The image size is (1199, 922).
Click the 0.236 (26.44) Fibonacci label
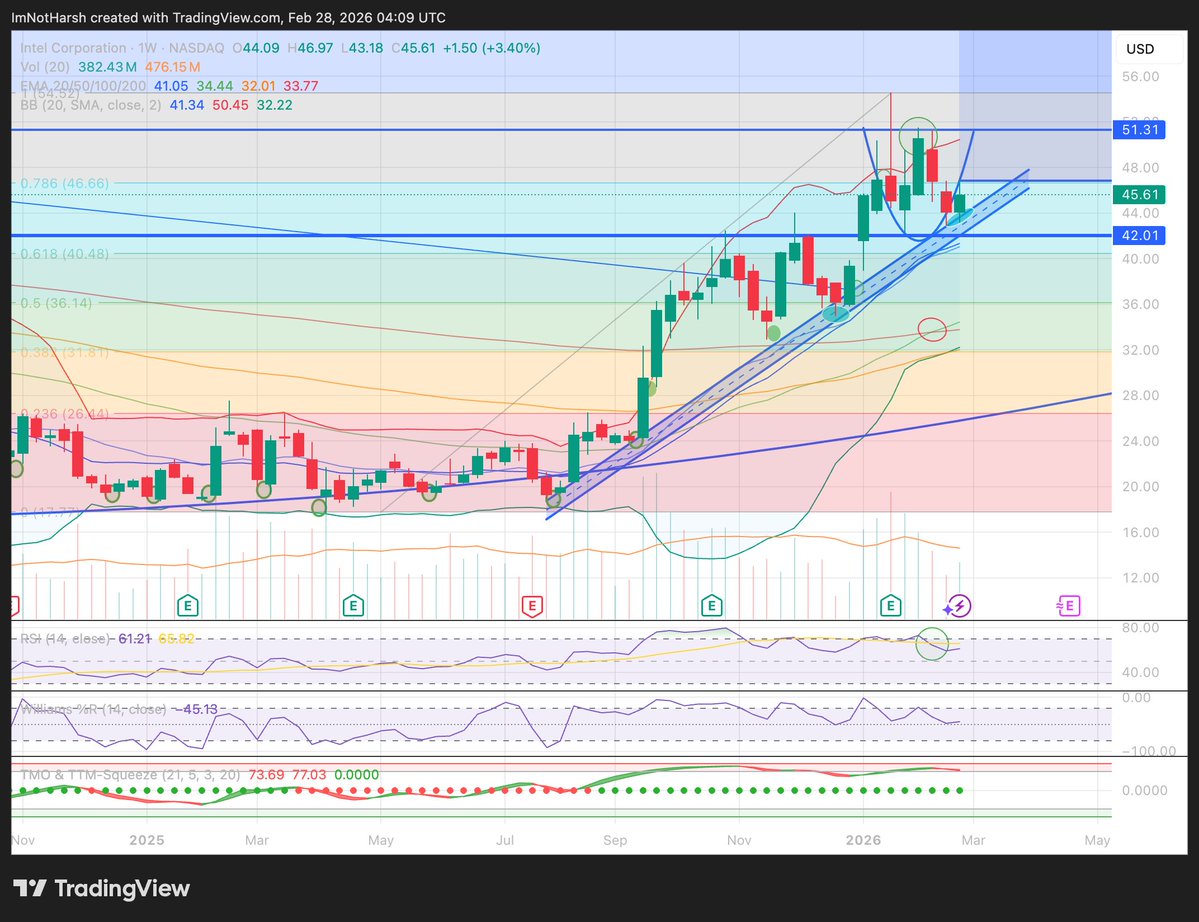tap(64, 414)
